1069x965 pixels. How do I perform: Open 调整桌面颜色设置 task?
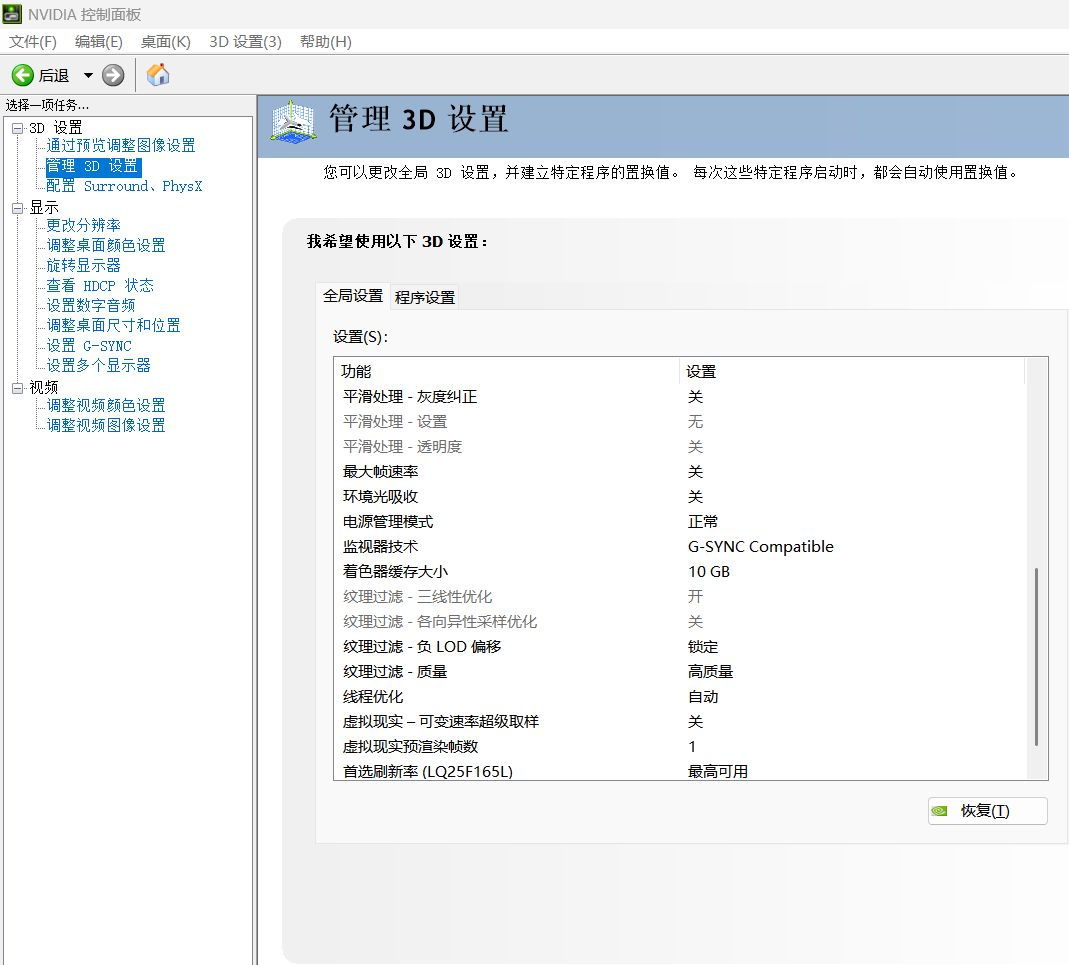tap(106, 246)
